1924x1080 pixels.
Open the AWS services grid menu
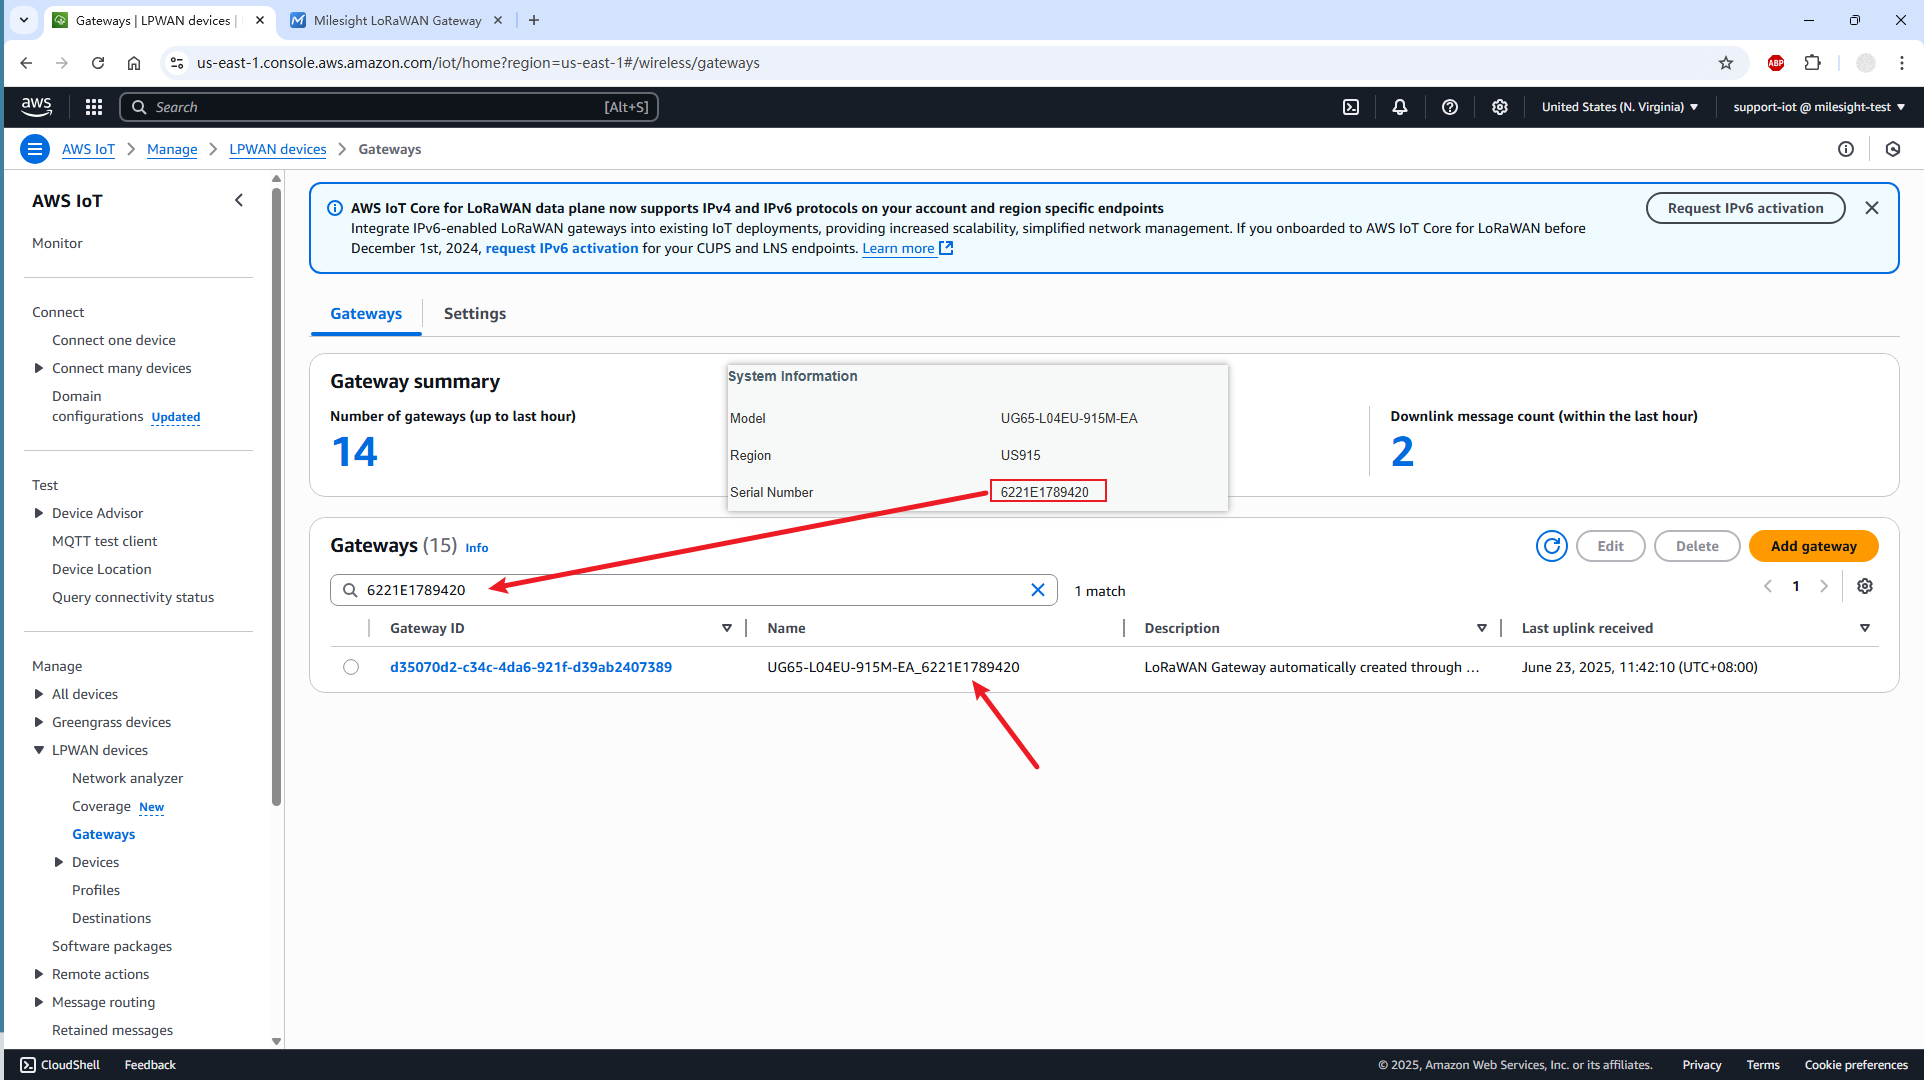click(x=94, y=107)
